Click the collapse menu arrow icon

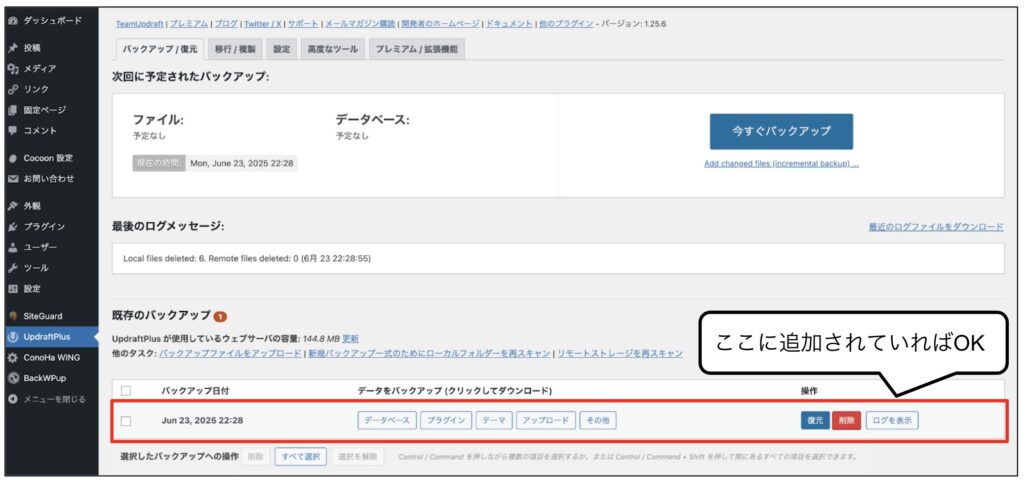12,399
